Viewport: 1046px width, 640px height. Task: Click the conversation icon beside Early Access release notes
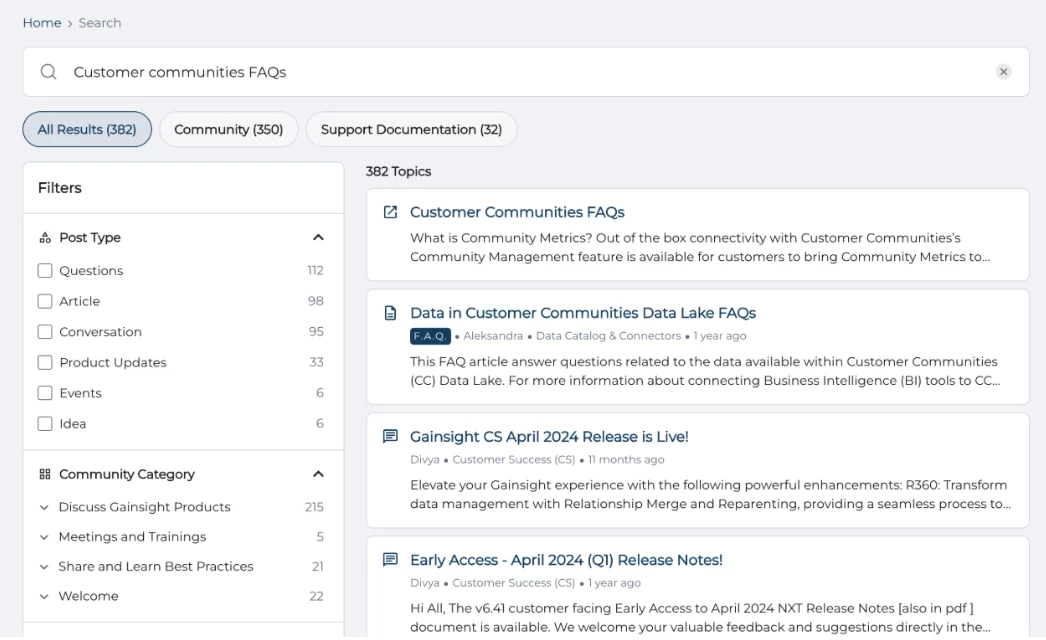point(390,559)
